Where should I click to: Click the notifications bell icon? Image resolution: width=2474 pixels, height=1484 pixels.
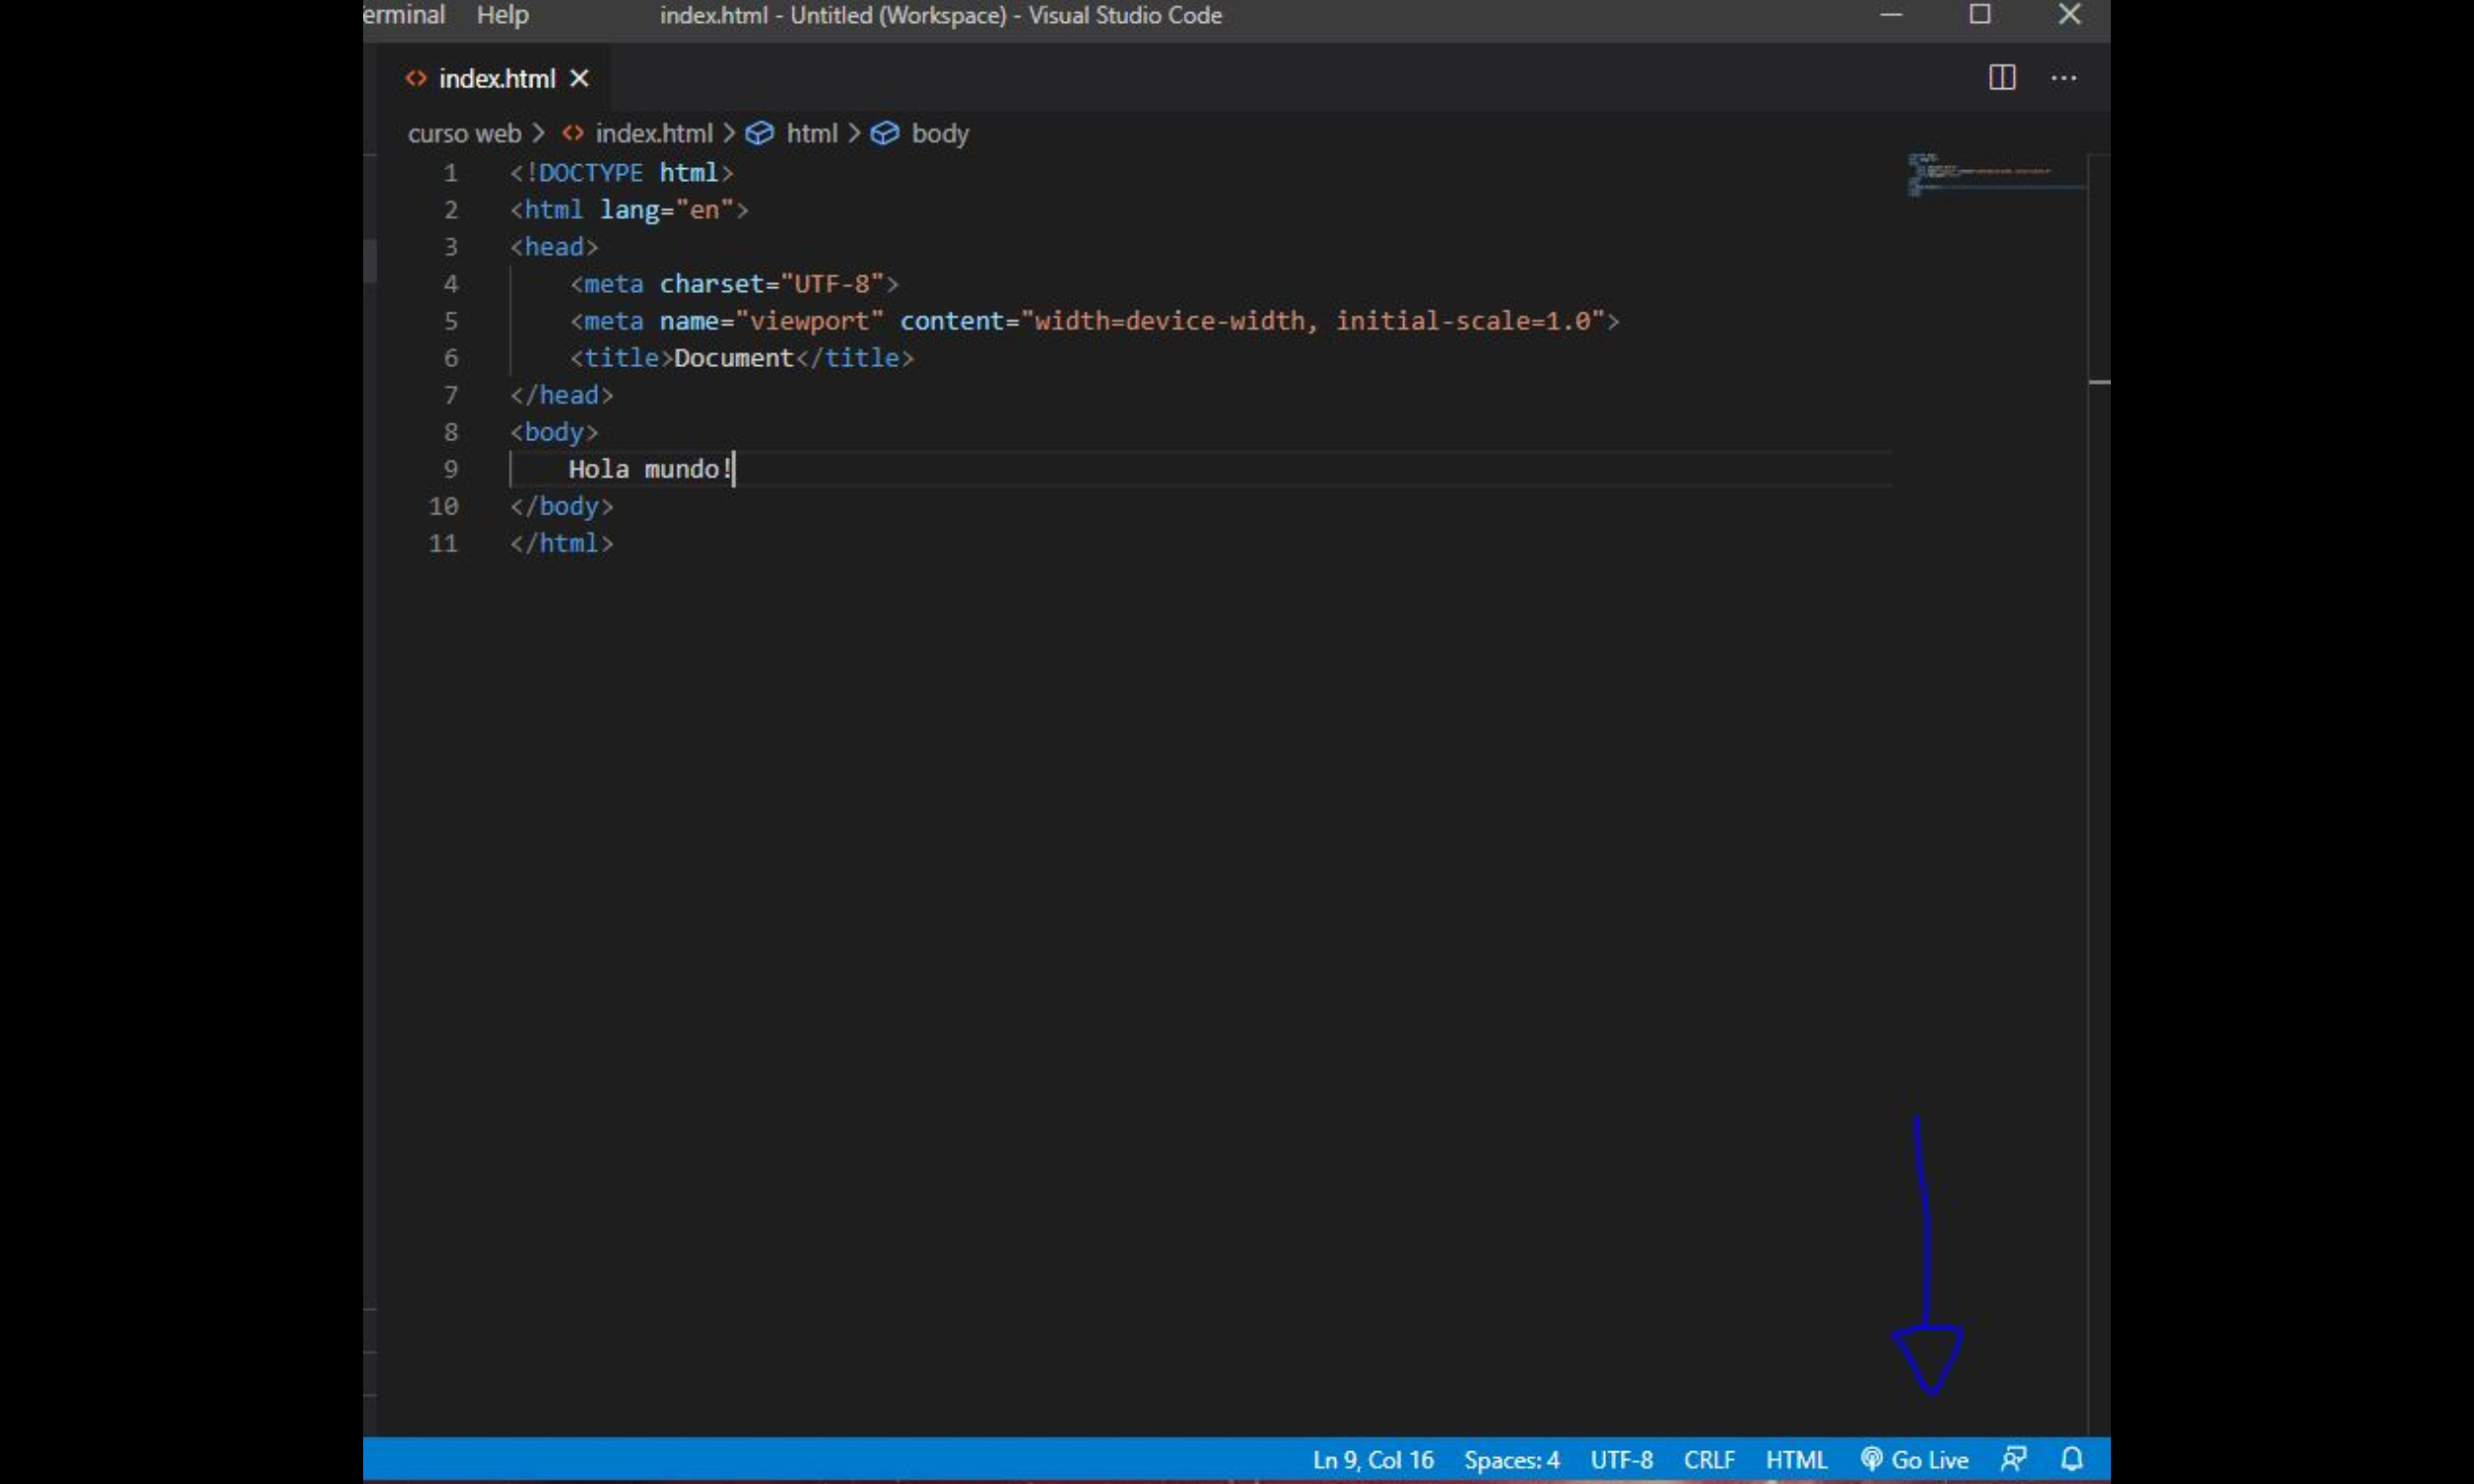pyautogui.click(x=2072, y=1459)
